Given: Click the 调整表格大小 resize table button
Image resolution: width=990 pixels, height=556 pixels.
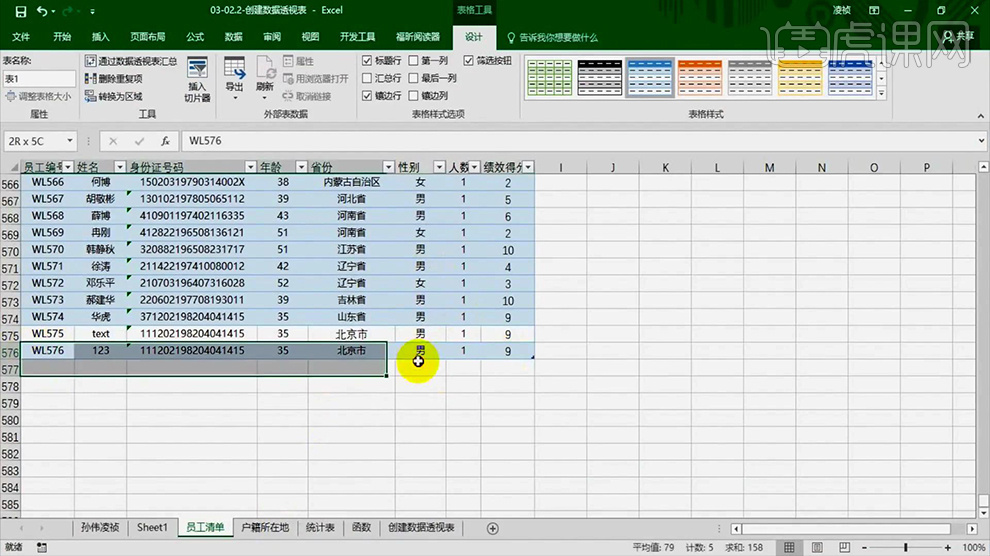Looking at the screenshot, I should coord(38,97).
